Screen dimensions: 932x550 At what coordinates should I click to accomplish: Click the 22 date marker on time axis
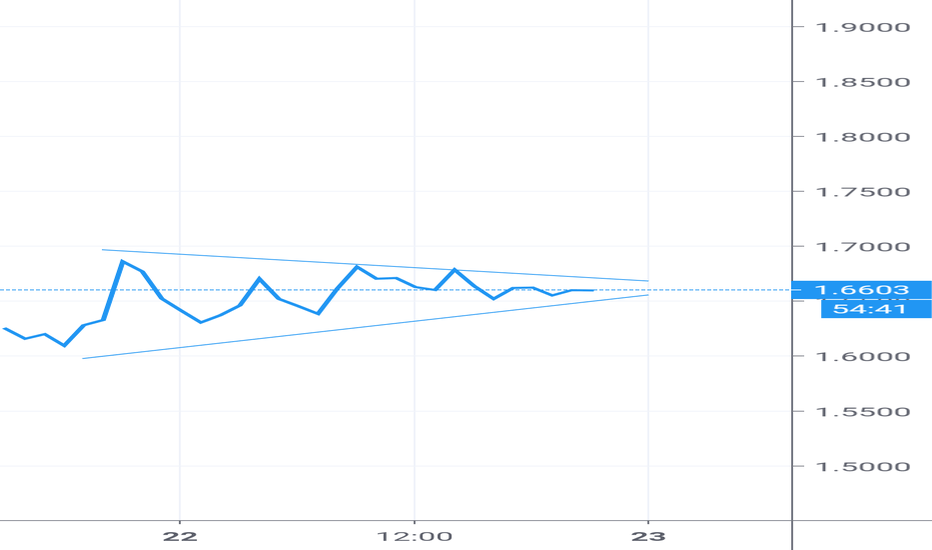[x=180, y=536]
